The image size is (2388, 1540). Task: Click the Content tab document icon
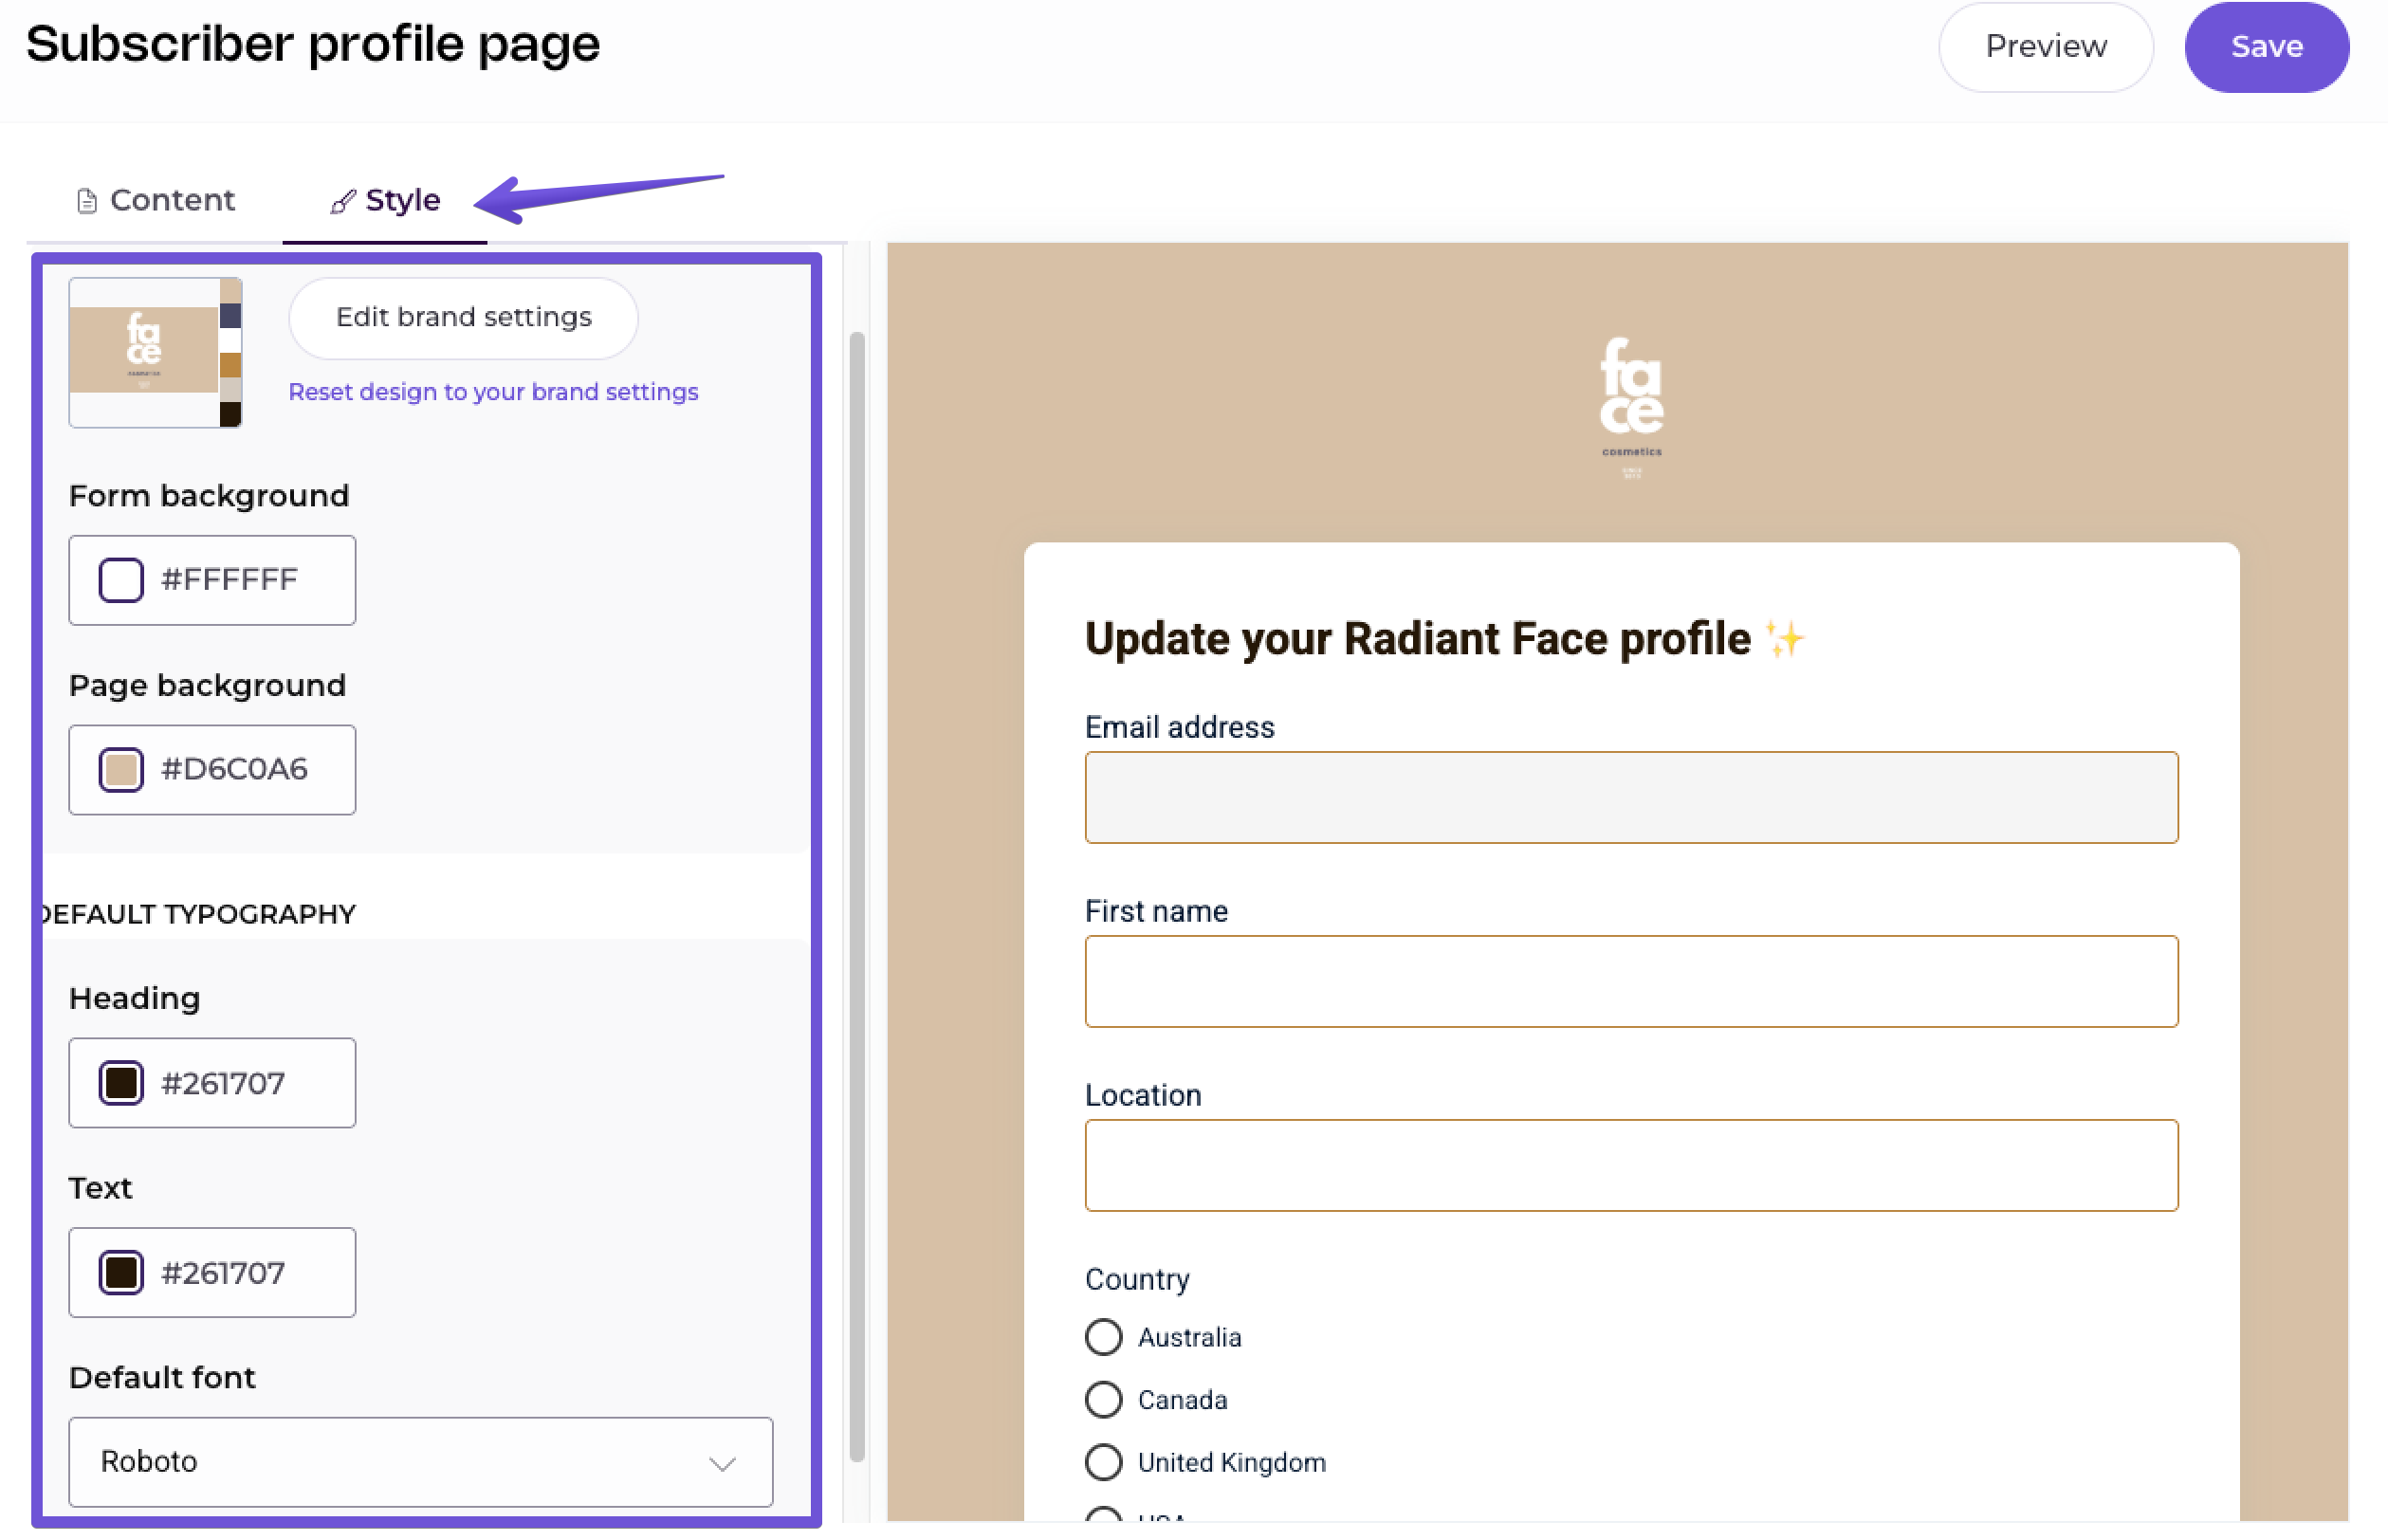pyautogui.click(x=87, y=201)
